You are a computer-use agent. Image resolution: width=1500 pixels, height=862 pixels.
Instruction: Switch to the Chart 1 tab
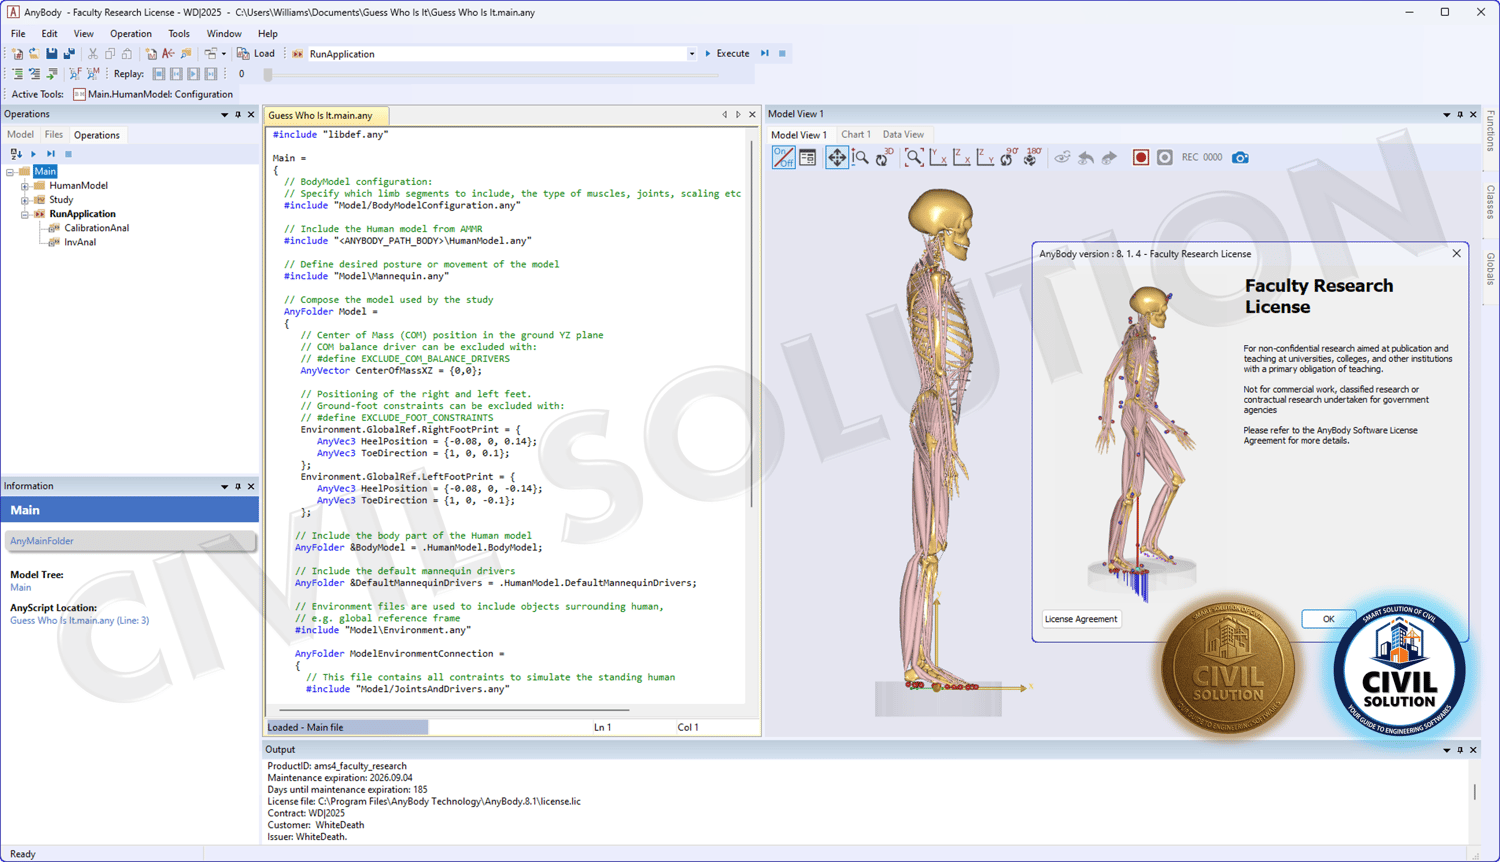point(855,135)
